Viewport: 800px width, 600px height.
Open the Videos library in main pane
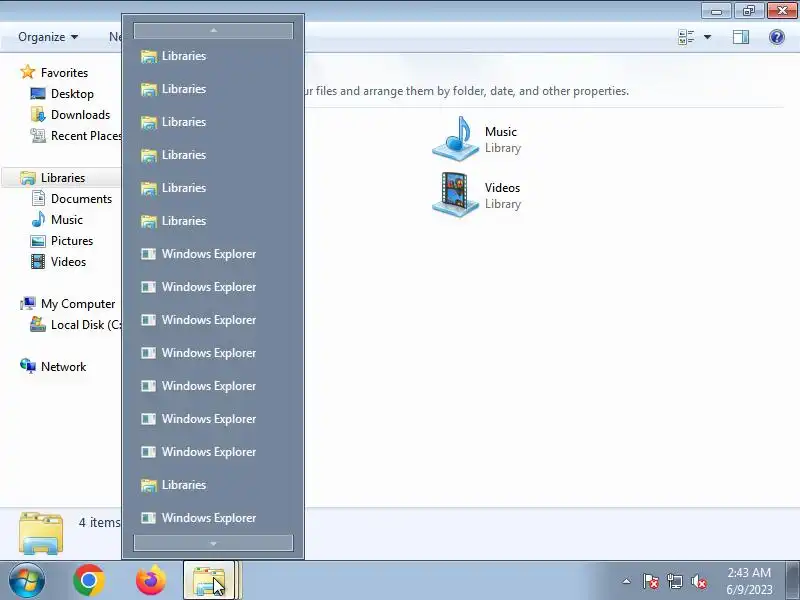pyautogui.click(x=477, y=195)
